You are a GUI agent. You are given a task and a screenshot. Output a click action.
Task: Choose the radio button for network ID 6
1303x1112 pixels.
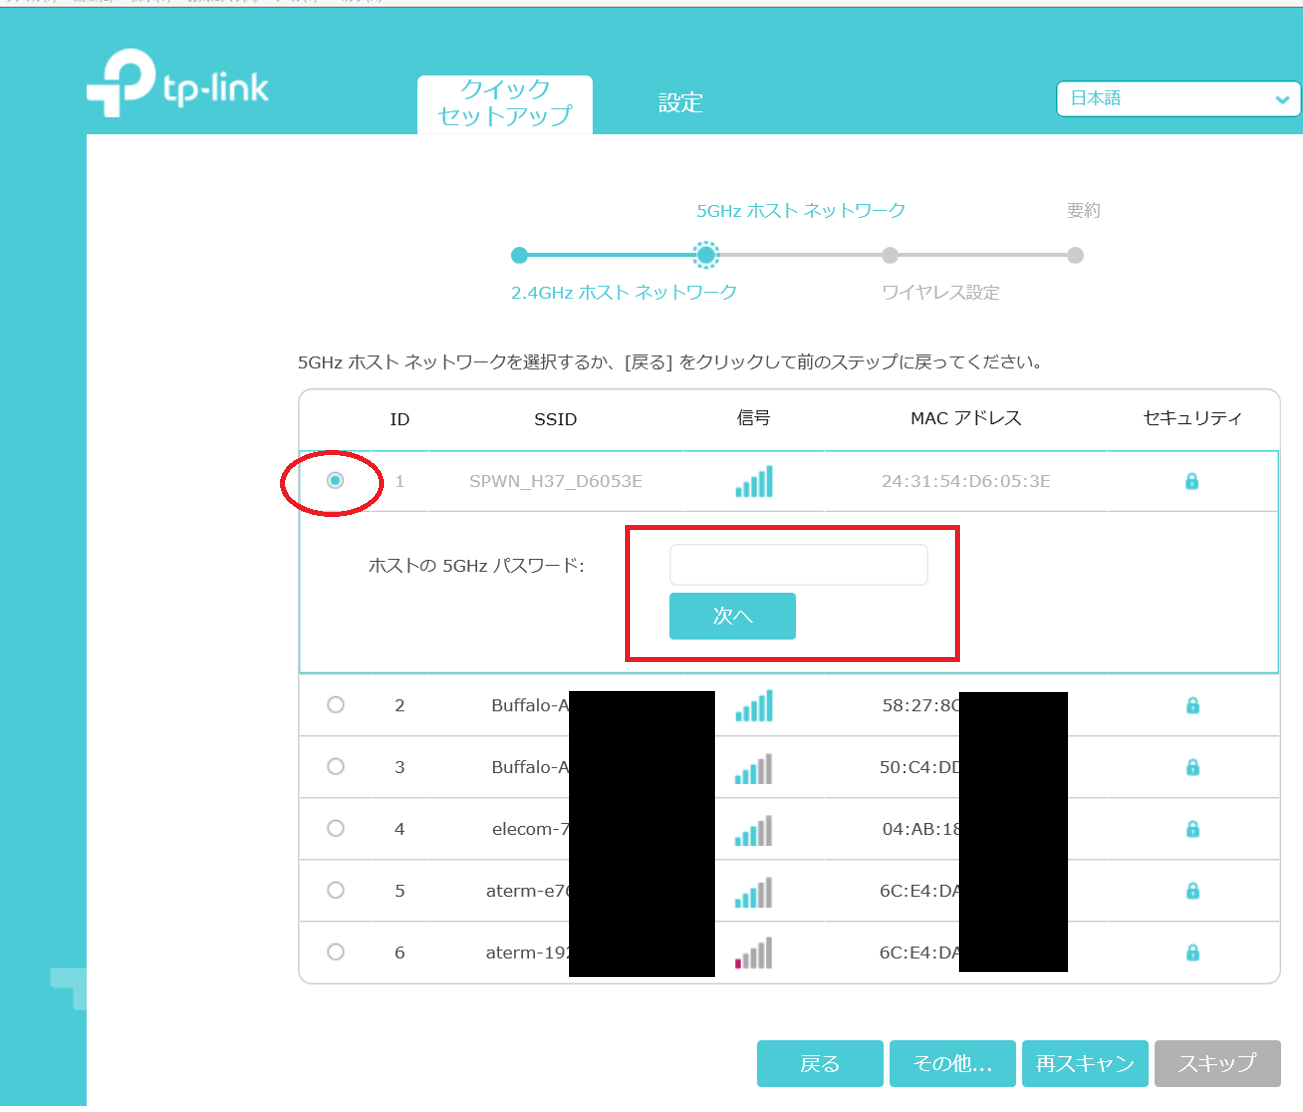click(336, 952)
